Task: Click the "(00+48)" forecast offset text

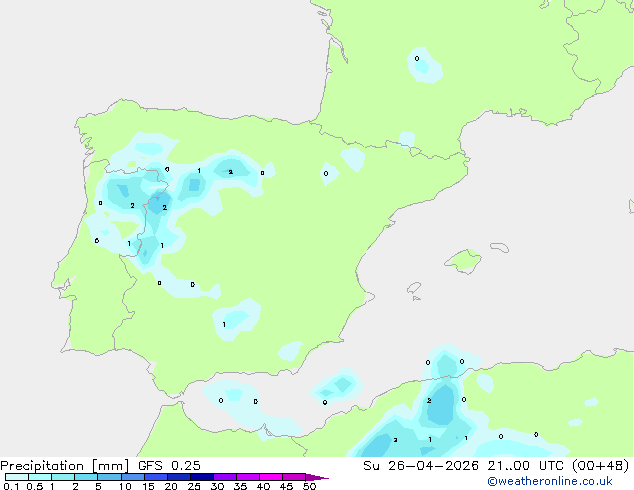Action: 601,466
